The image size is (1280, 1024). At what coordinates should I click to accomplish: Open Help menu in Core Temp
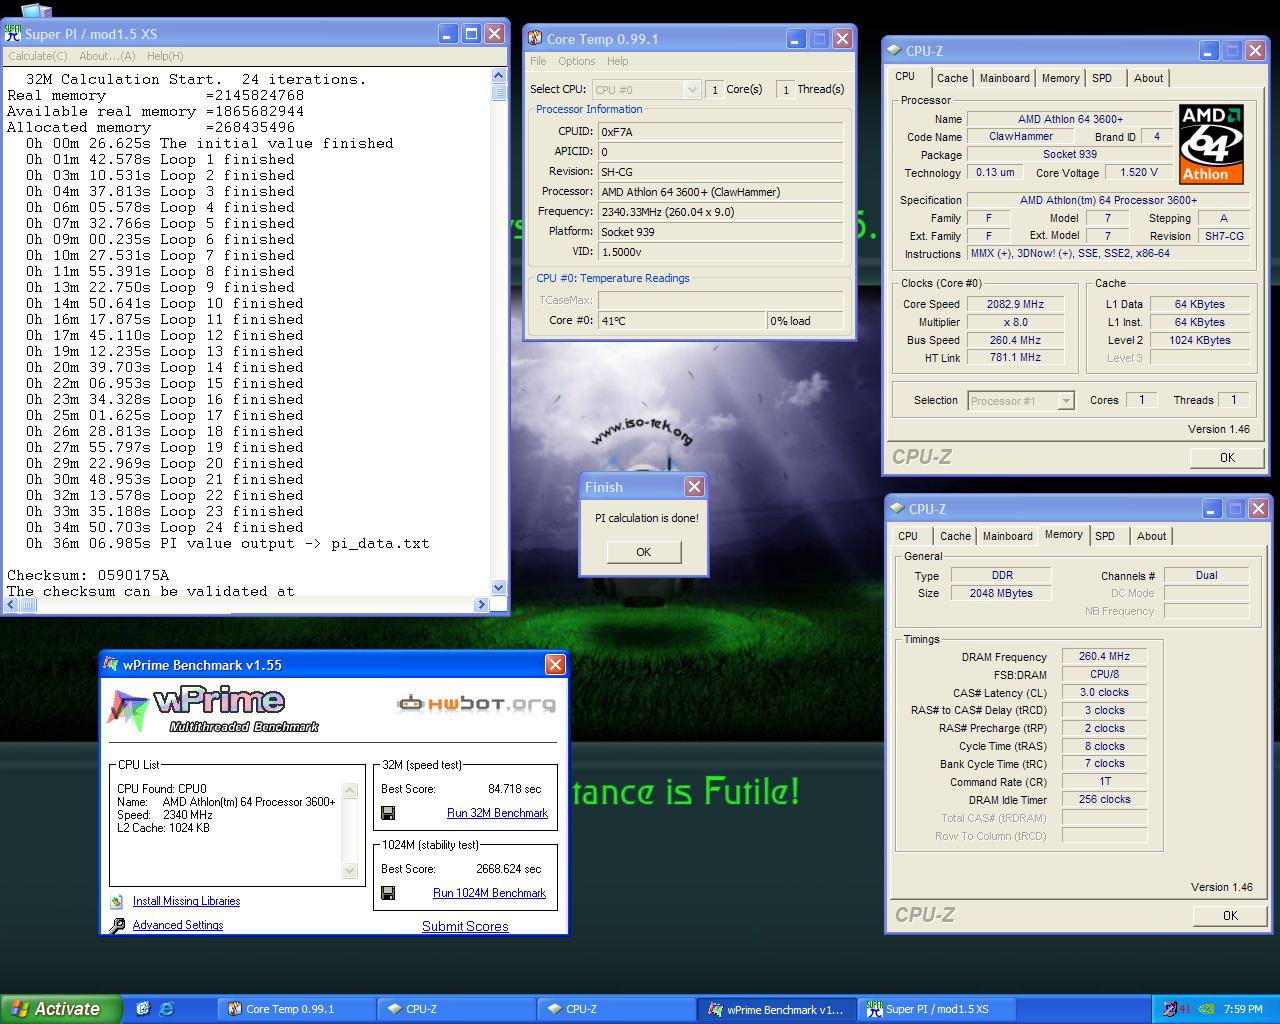(618, 61)
